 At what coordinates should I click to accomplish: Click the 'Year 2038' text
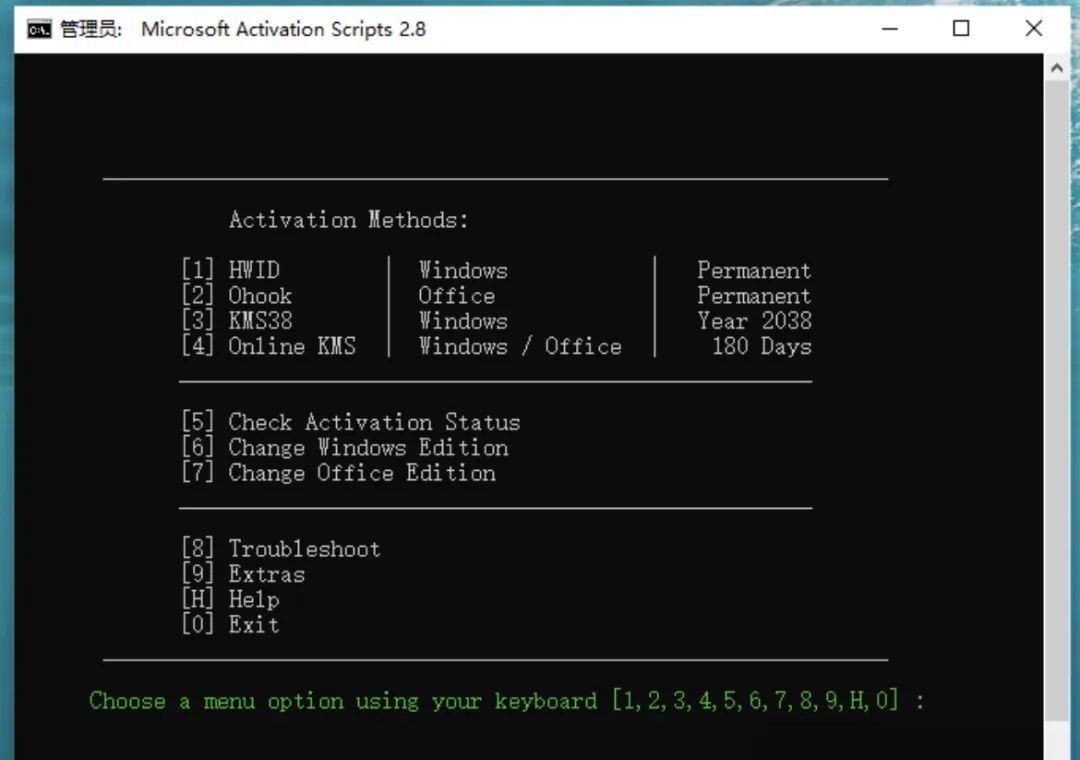(754, 321)
